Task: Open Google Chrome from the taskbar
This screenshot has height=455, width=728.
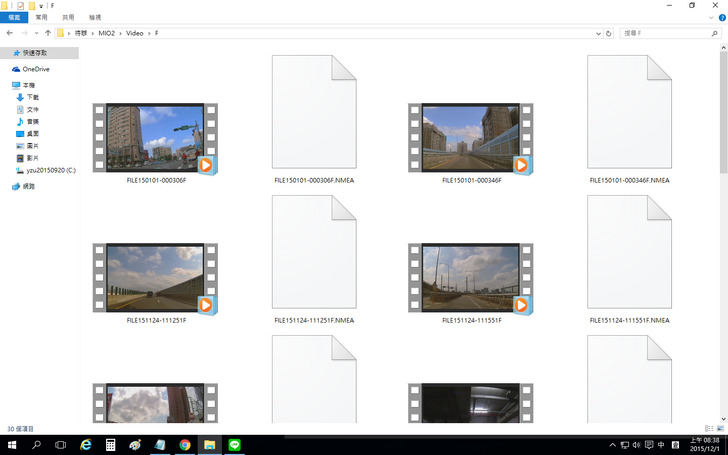Action: [185, 444]
